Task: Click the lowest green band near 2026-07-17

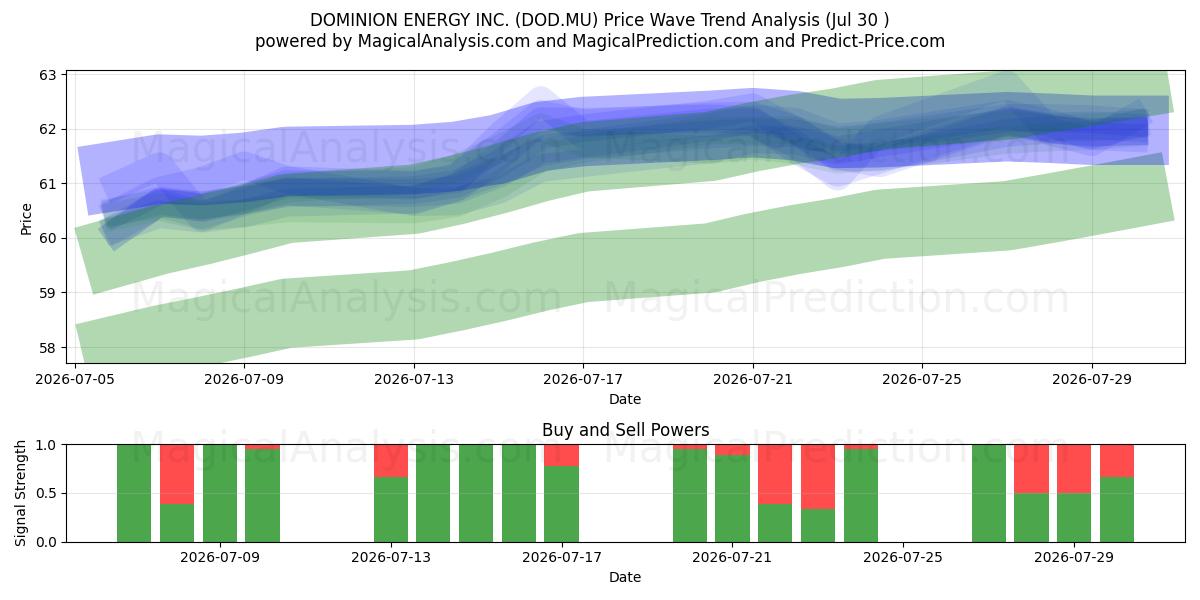Action: click(584, 268)
